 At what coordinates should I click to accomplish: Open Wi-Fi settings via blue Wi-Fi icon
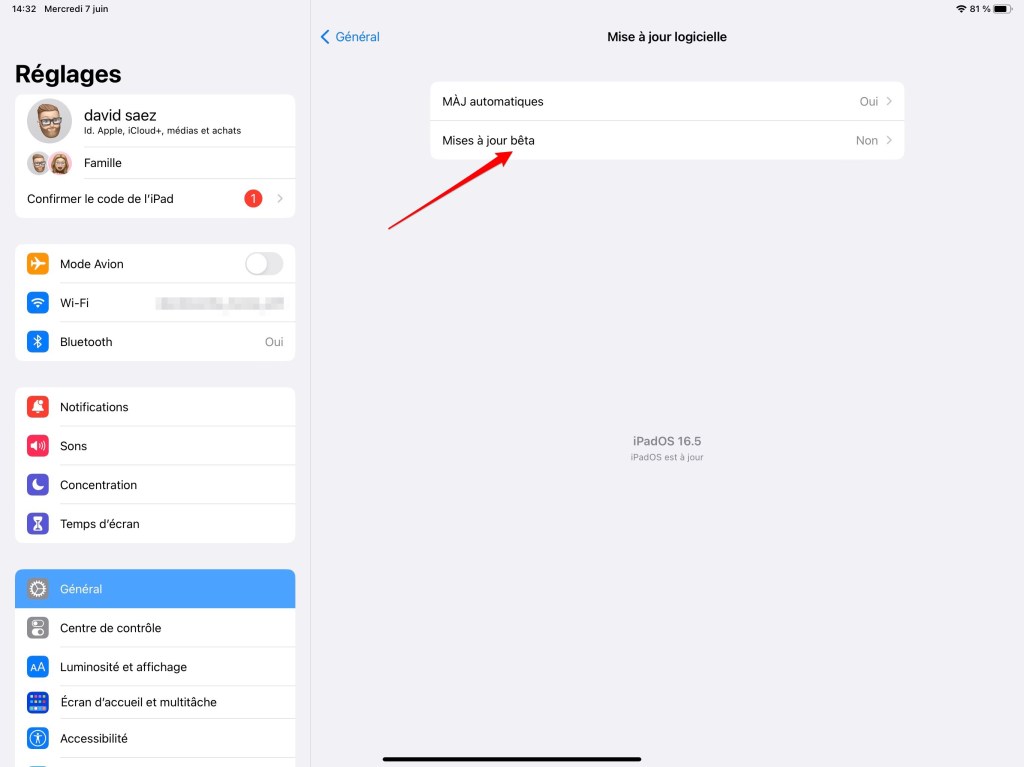pyautogui.click(x=38, y=303)
